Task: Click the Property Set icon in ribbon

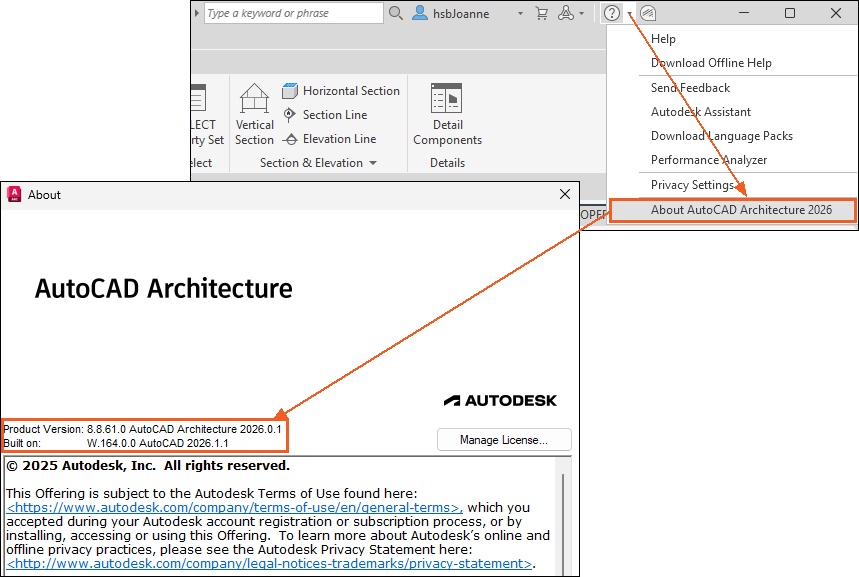Action: 198,98
